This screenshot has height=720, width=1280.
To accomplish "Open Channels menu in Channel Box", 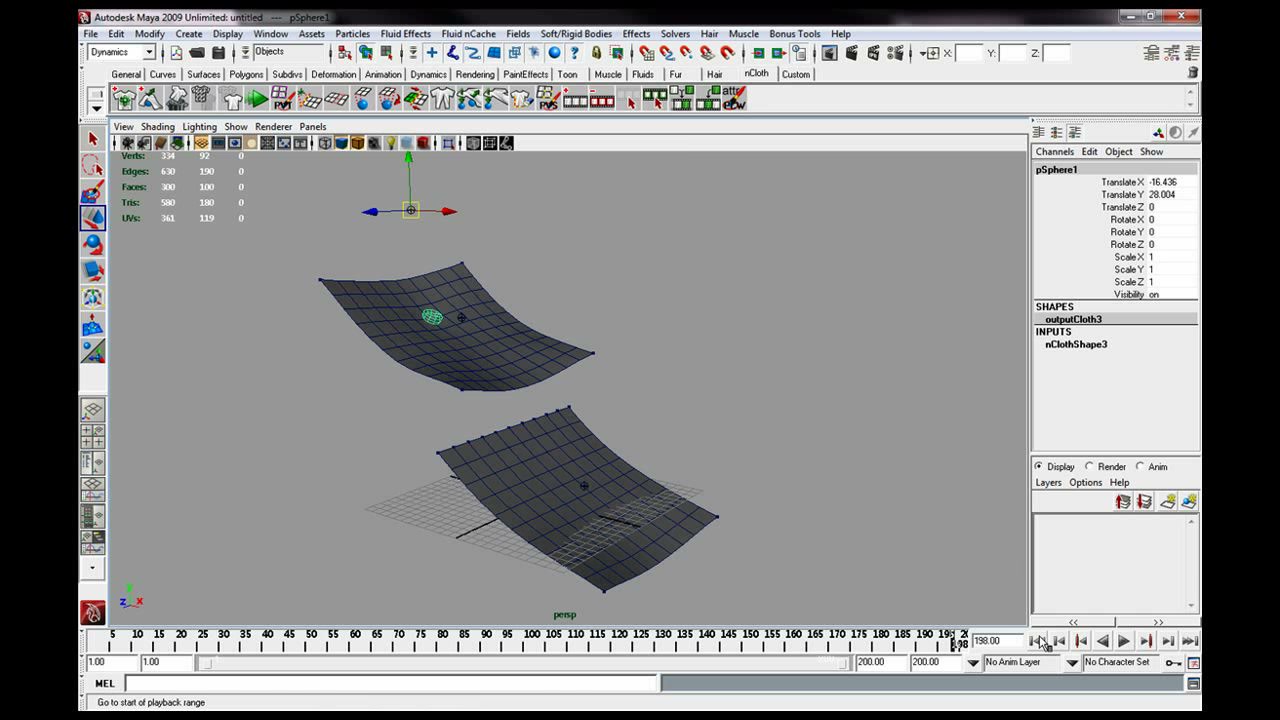I will 1054,152.
